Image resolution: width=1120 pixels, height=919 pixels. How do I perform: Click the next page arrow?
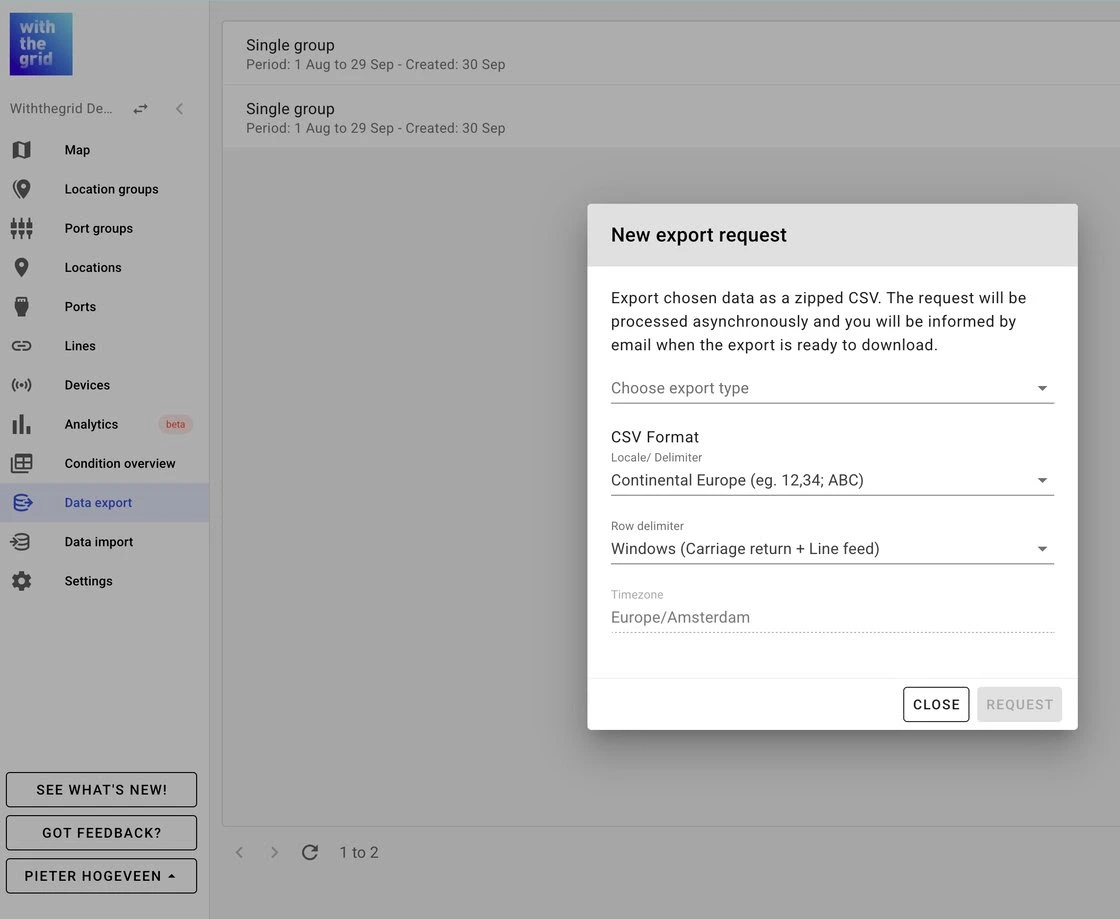click(274, 852)
